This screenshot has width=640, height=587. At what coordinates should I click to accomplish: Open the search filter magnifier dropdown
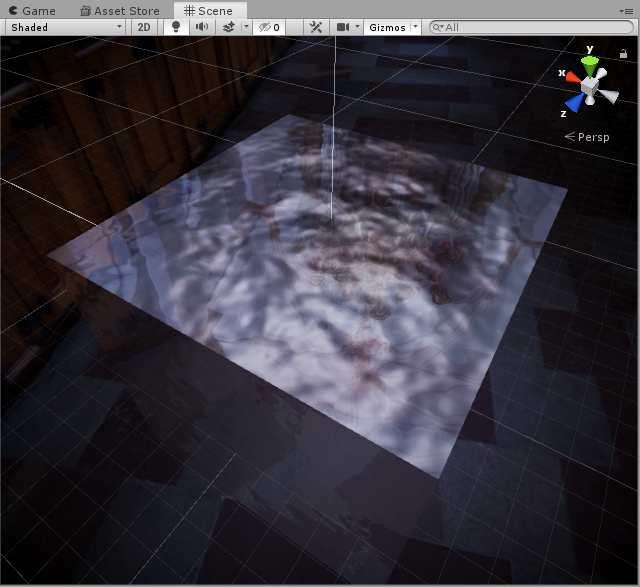point(438,27)
